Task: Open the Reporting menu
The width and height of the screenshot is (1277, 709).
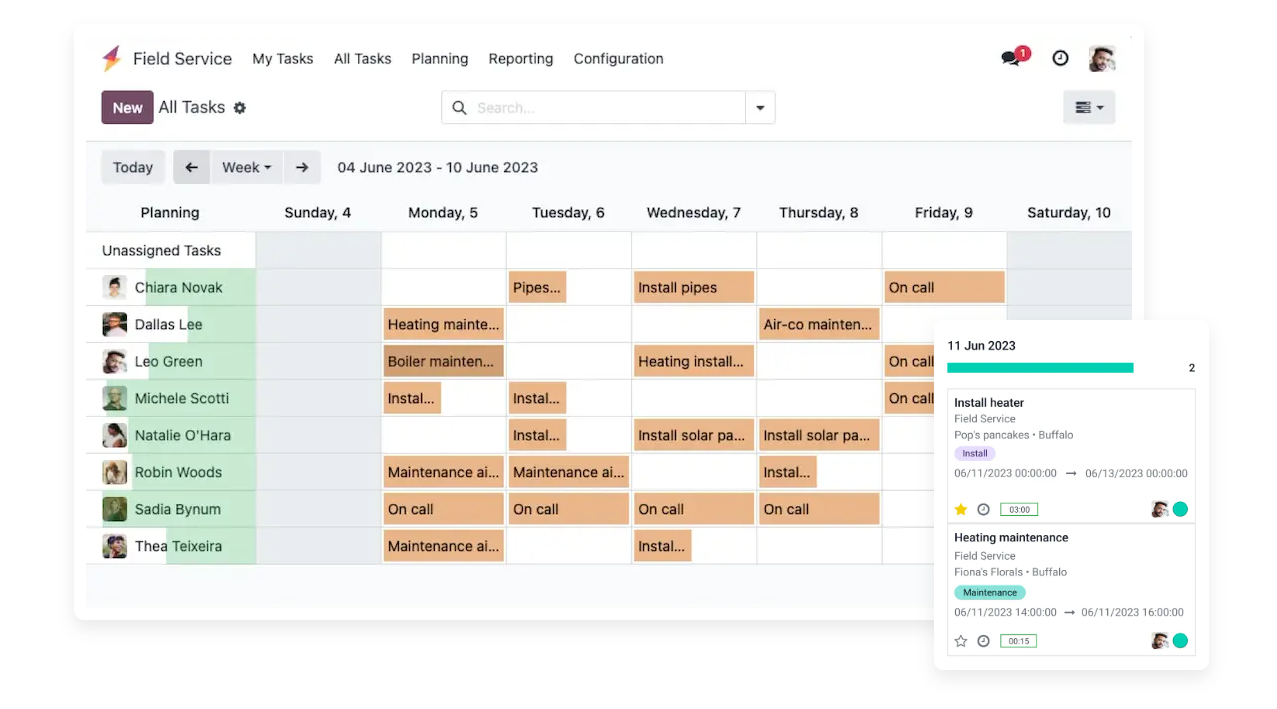Action: tap(521, 59)
